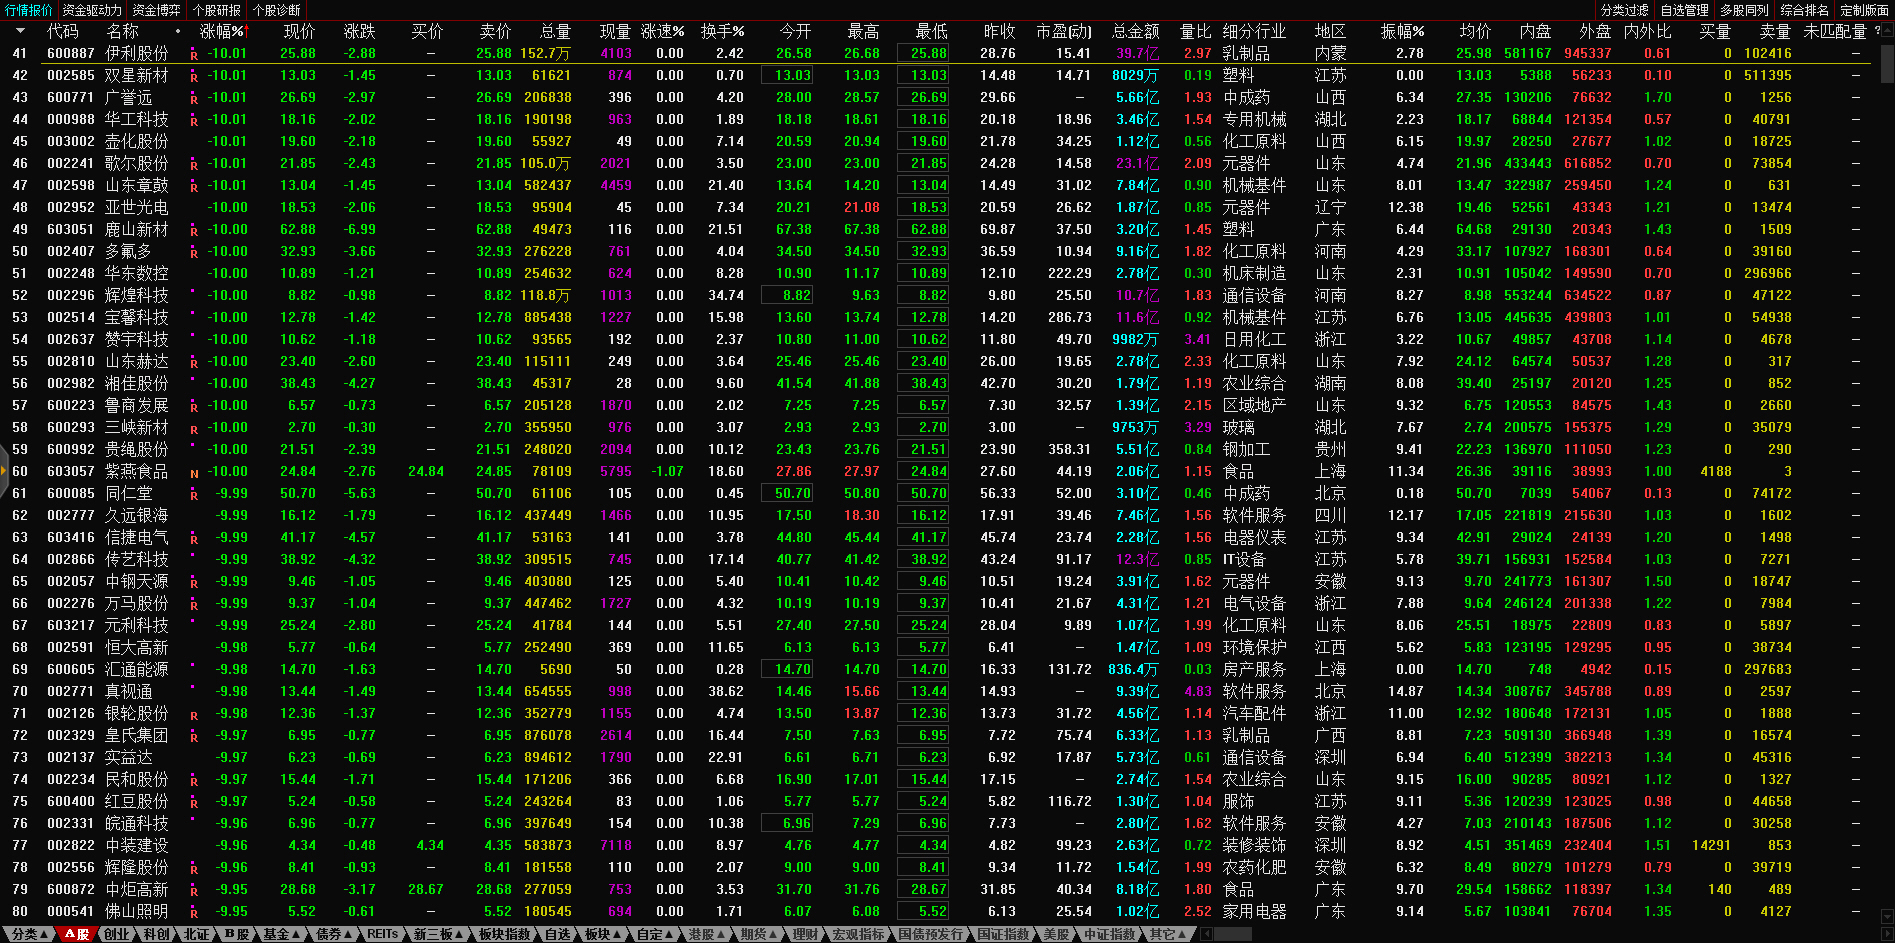Open the column header dropdown triangle before 代码
Viewport: 1895px width, 943px height.
tap(20, 31)
